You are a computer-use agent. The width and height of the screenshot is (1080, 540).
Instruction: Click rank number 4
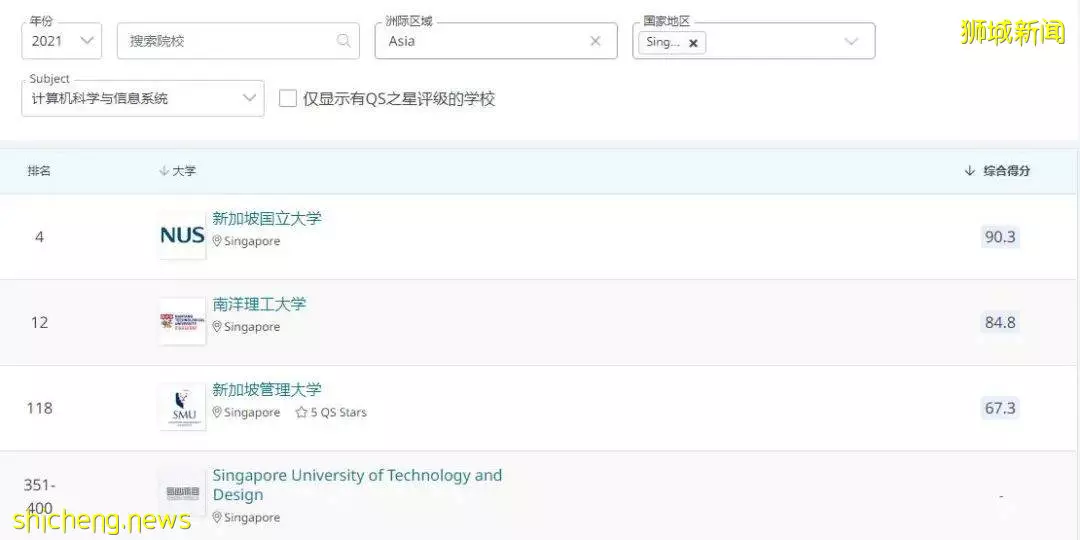pos(39,237)
